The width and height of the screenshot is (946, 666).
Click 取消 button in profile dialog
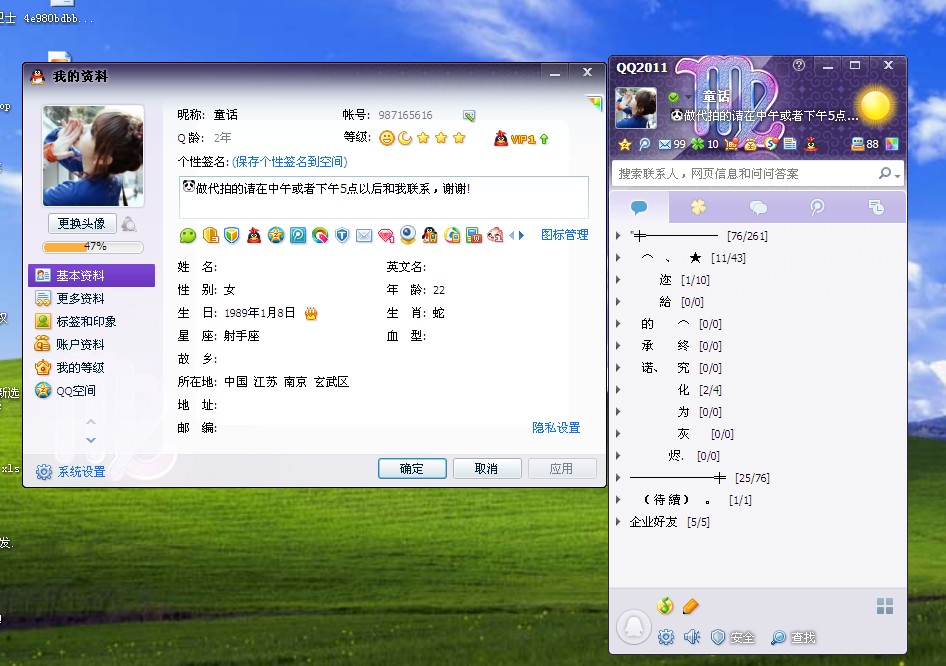tap(487, 469)
